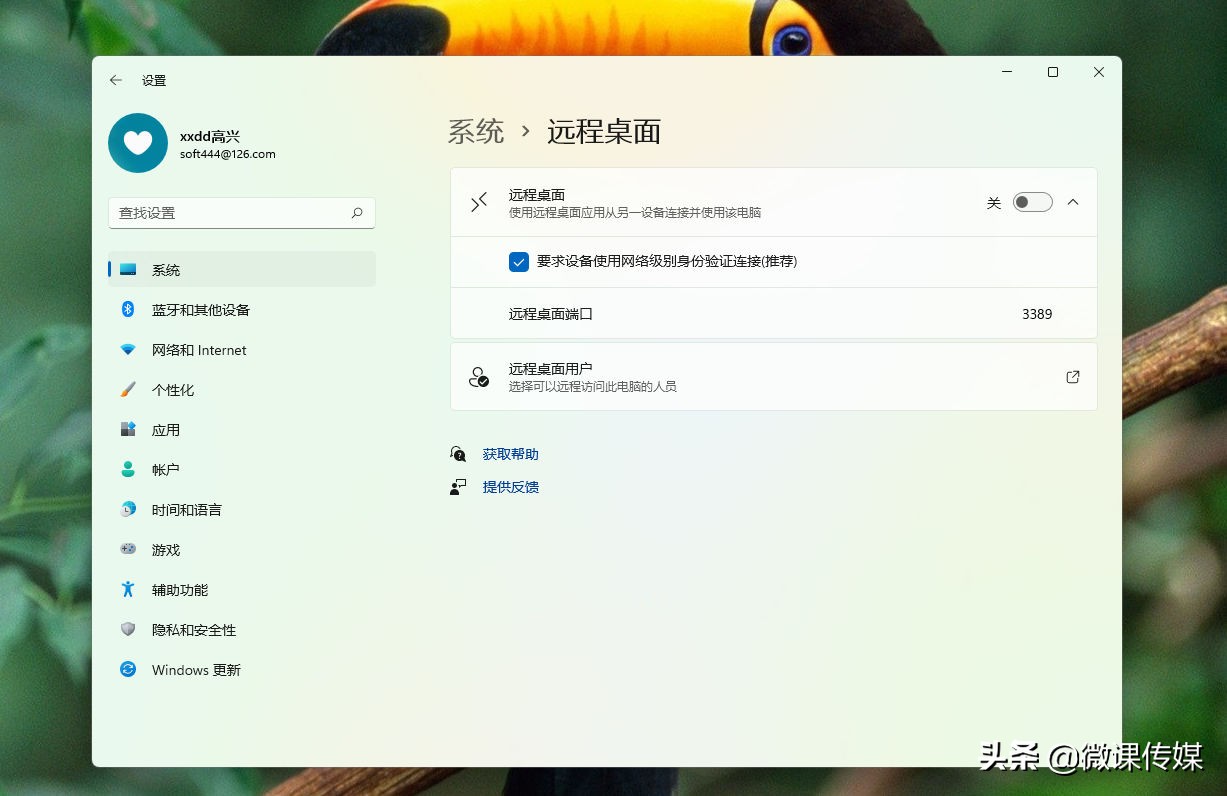This screenshot has width=1227, height=796.
Task: Open the 提供反馈 feedback link
Action: pos(510,487)
